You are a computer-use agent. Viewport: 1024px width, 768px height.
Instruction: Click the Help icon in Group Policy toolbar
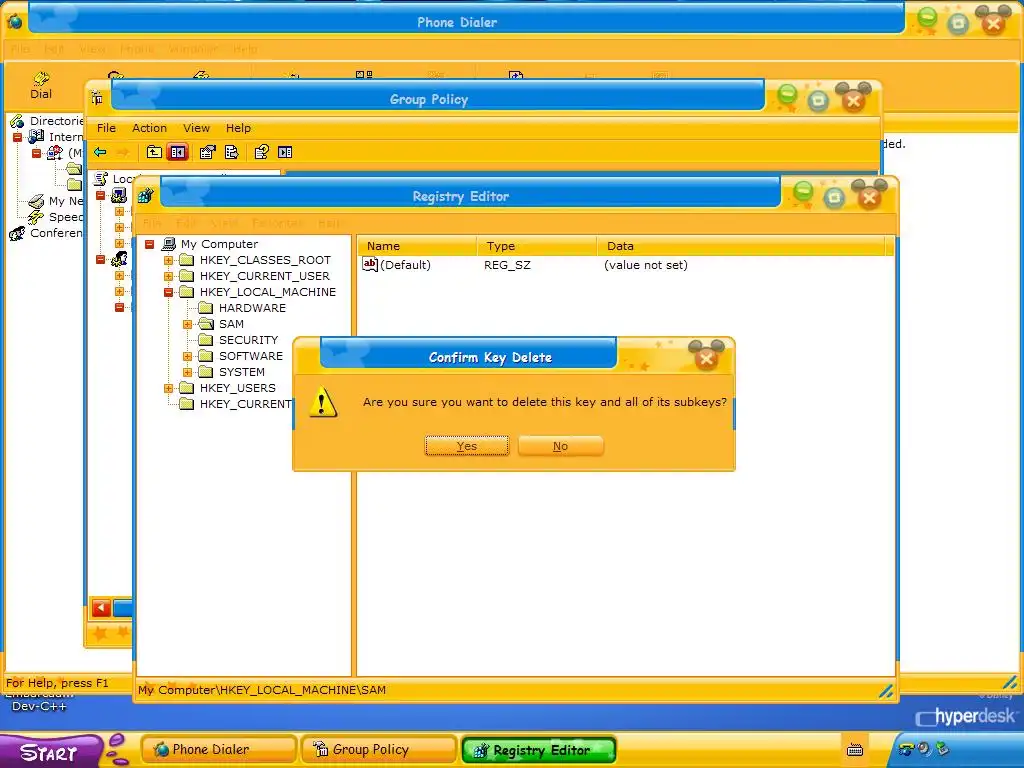261,152
